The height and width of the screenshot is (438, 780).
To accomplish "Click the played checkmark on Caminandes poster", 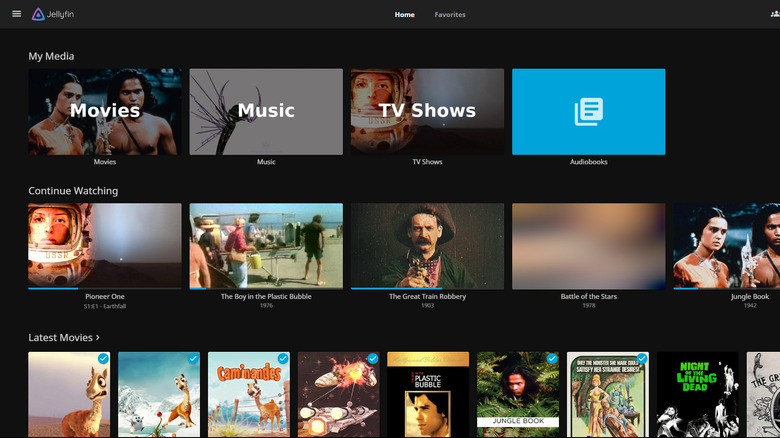I will 283,358.
